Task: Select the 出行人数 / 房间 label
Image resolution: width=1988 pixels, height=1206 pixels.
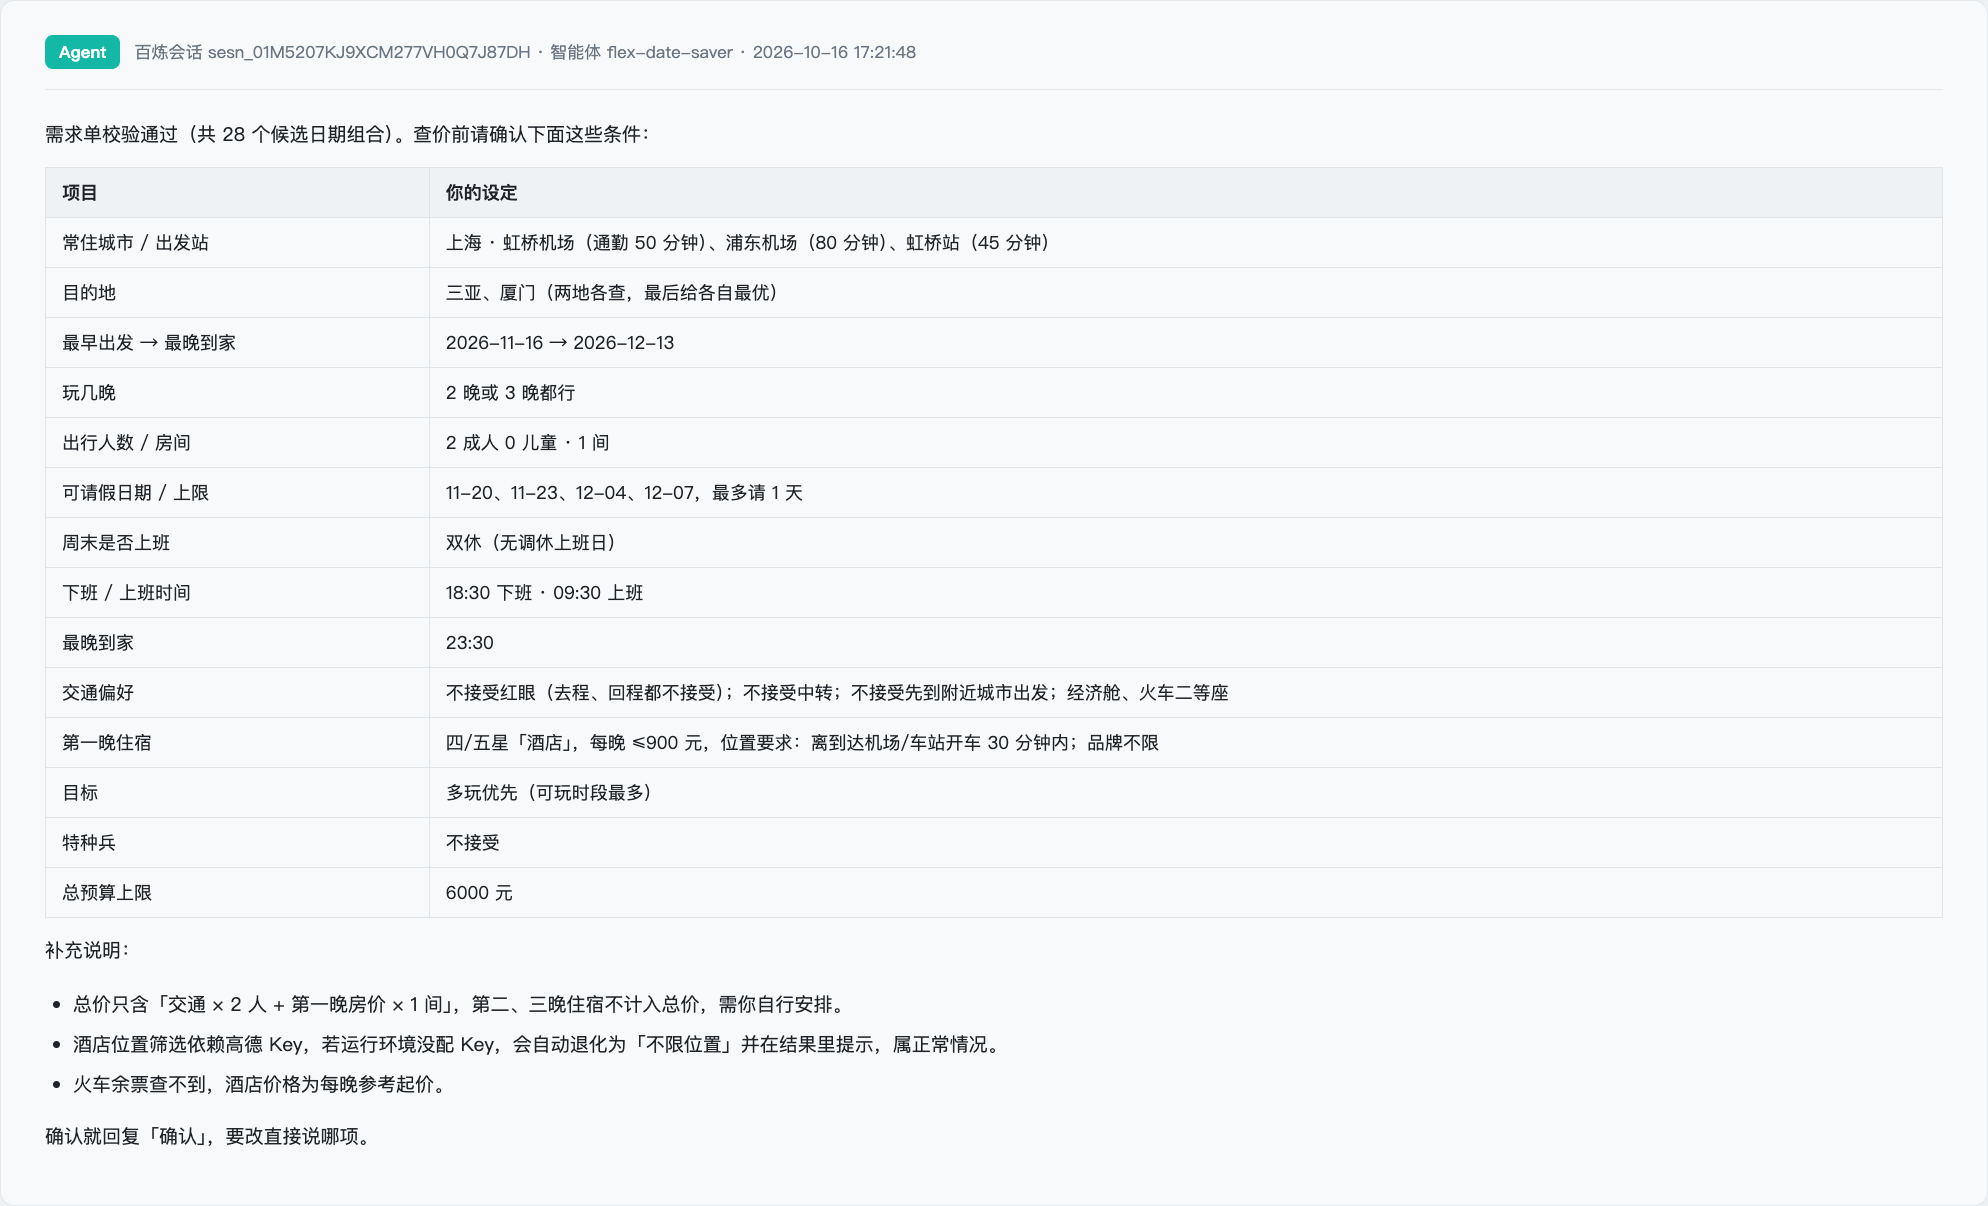Action: 127,443
